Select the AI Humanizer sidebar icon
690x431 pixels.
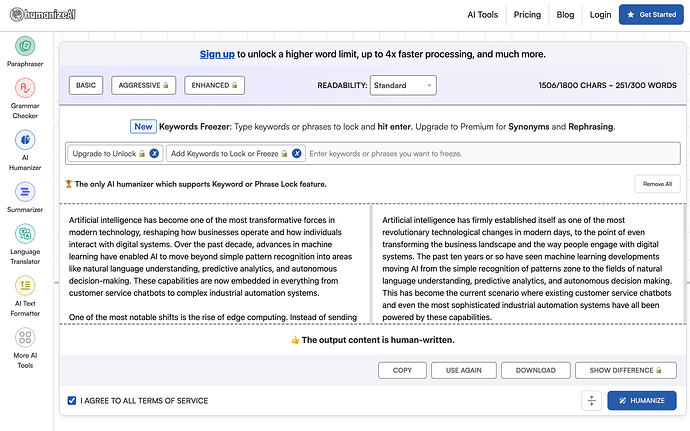coord(25,140)
